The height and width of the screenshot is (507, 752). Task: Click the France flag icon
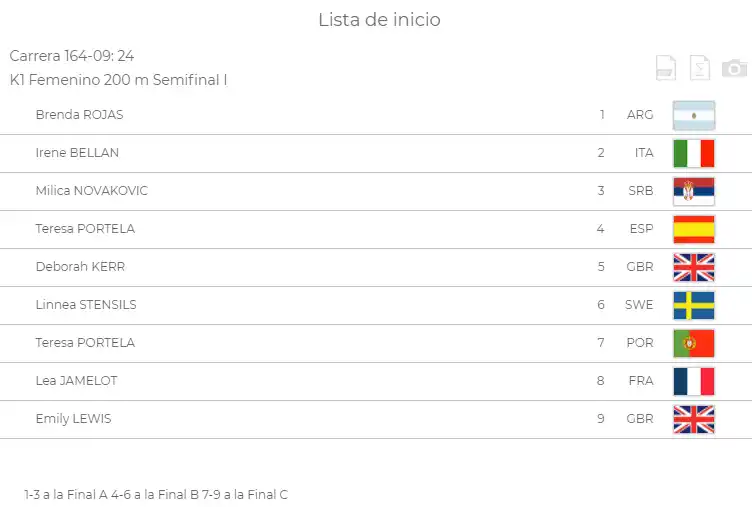point(694,381)
